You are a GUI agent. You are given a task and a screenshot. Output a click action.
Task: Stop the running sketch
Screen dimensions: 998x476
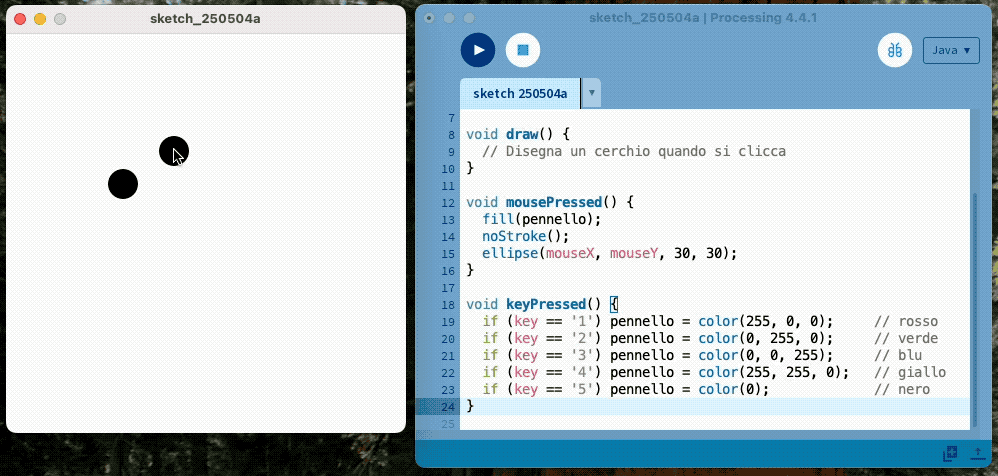point(522,50)
